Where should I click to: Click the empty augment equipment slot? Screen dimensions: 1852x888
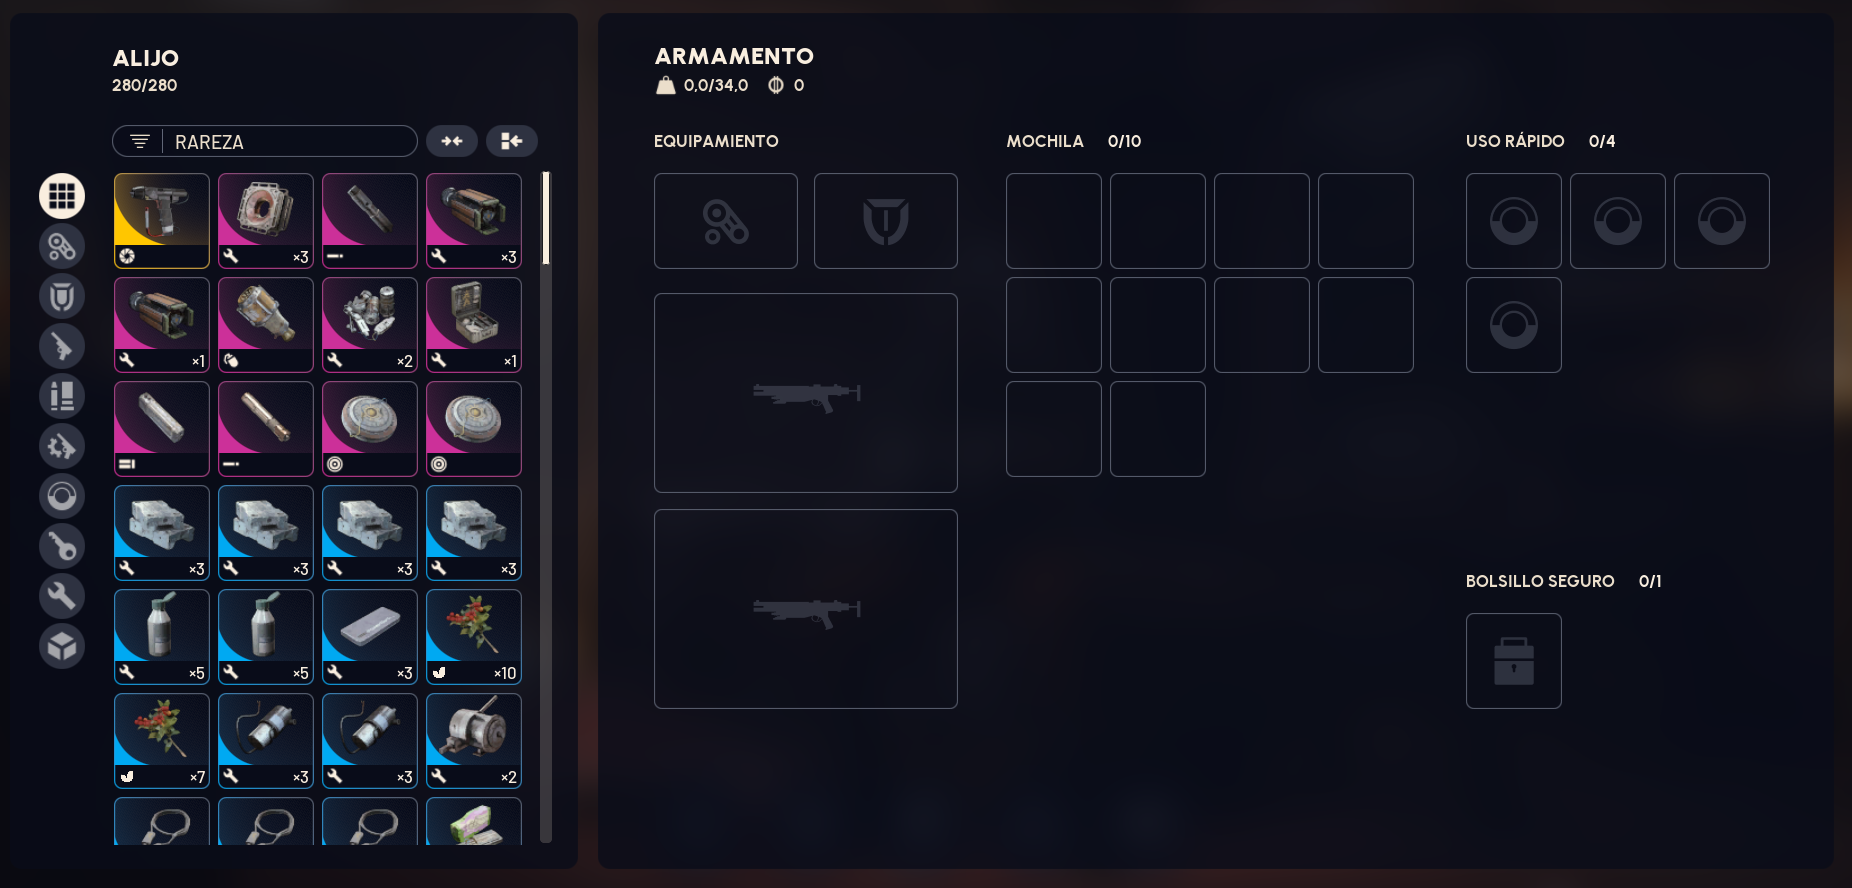coord(726,221)
